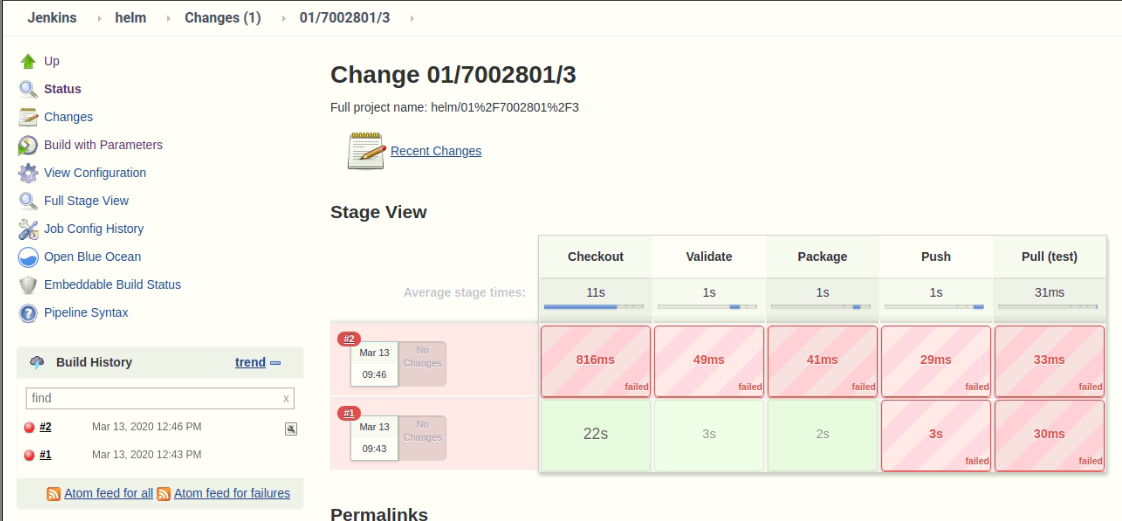This screenshot has height=521, width=1122.
Task: Focus the build history find field
Action: [160, 398]
